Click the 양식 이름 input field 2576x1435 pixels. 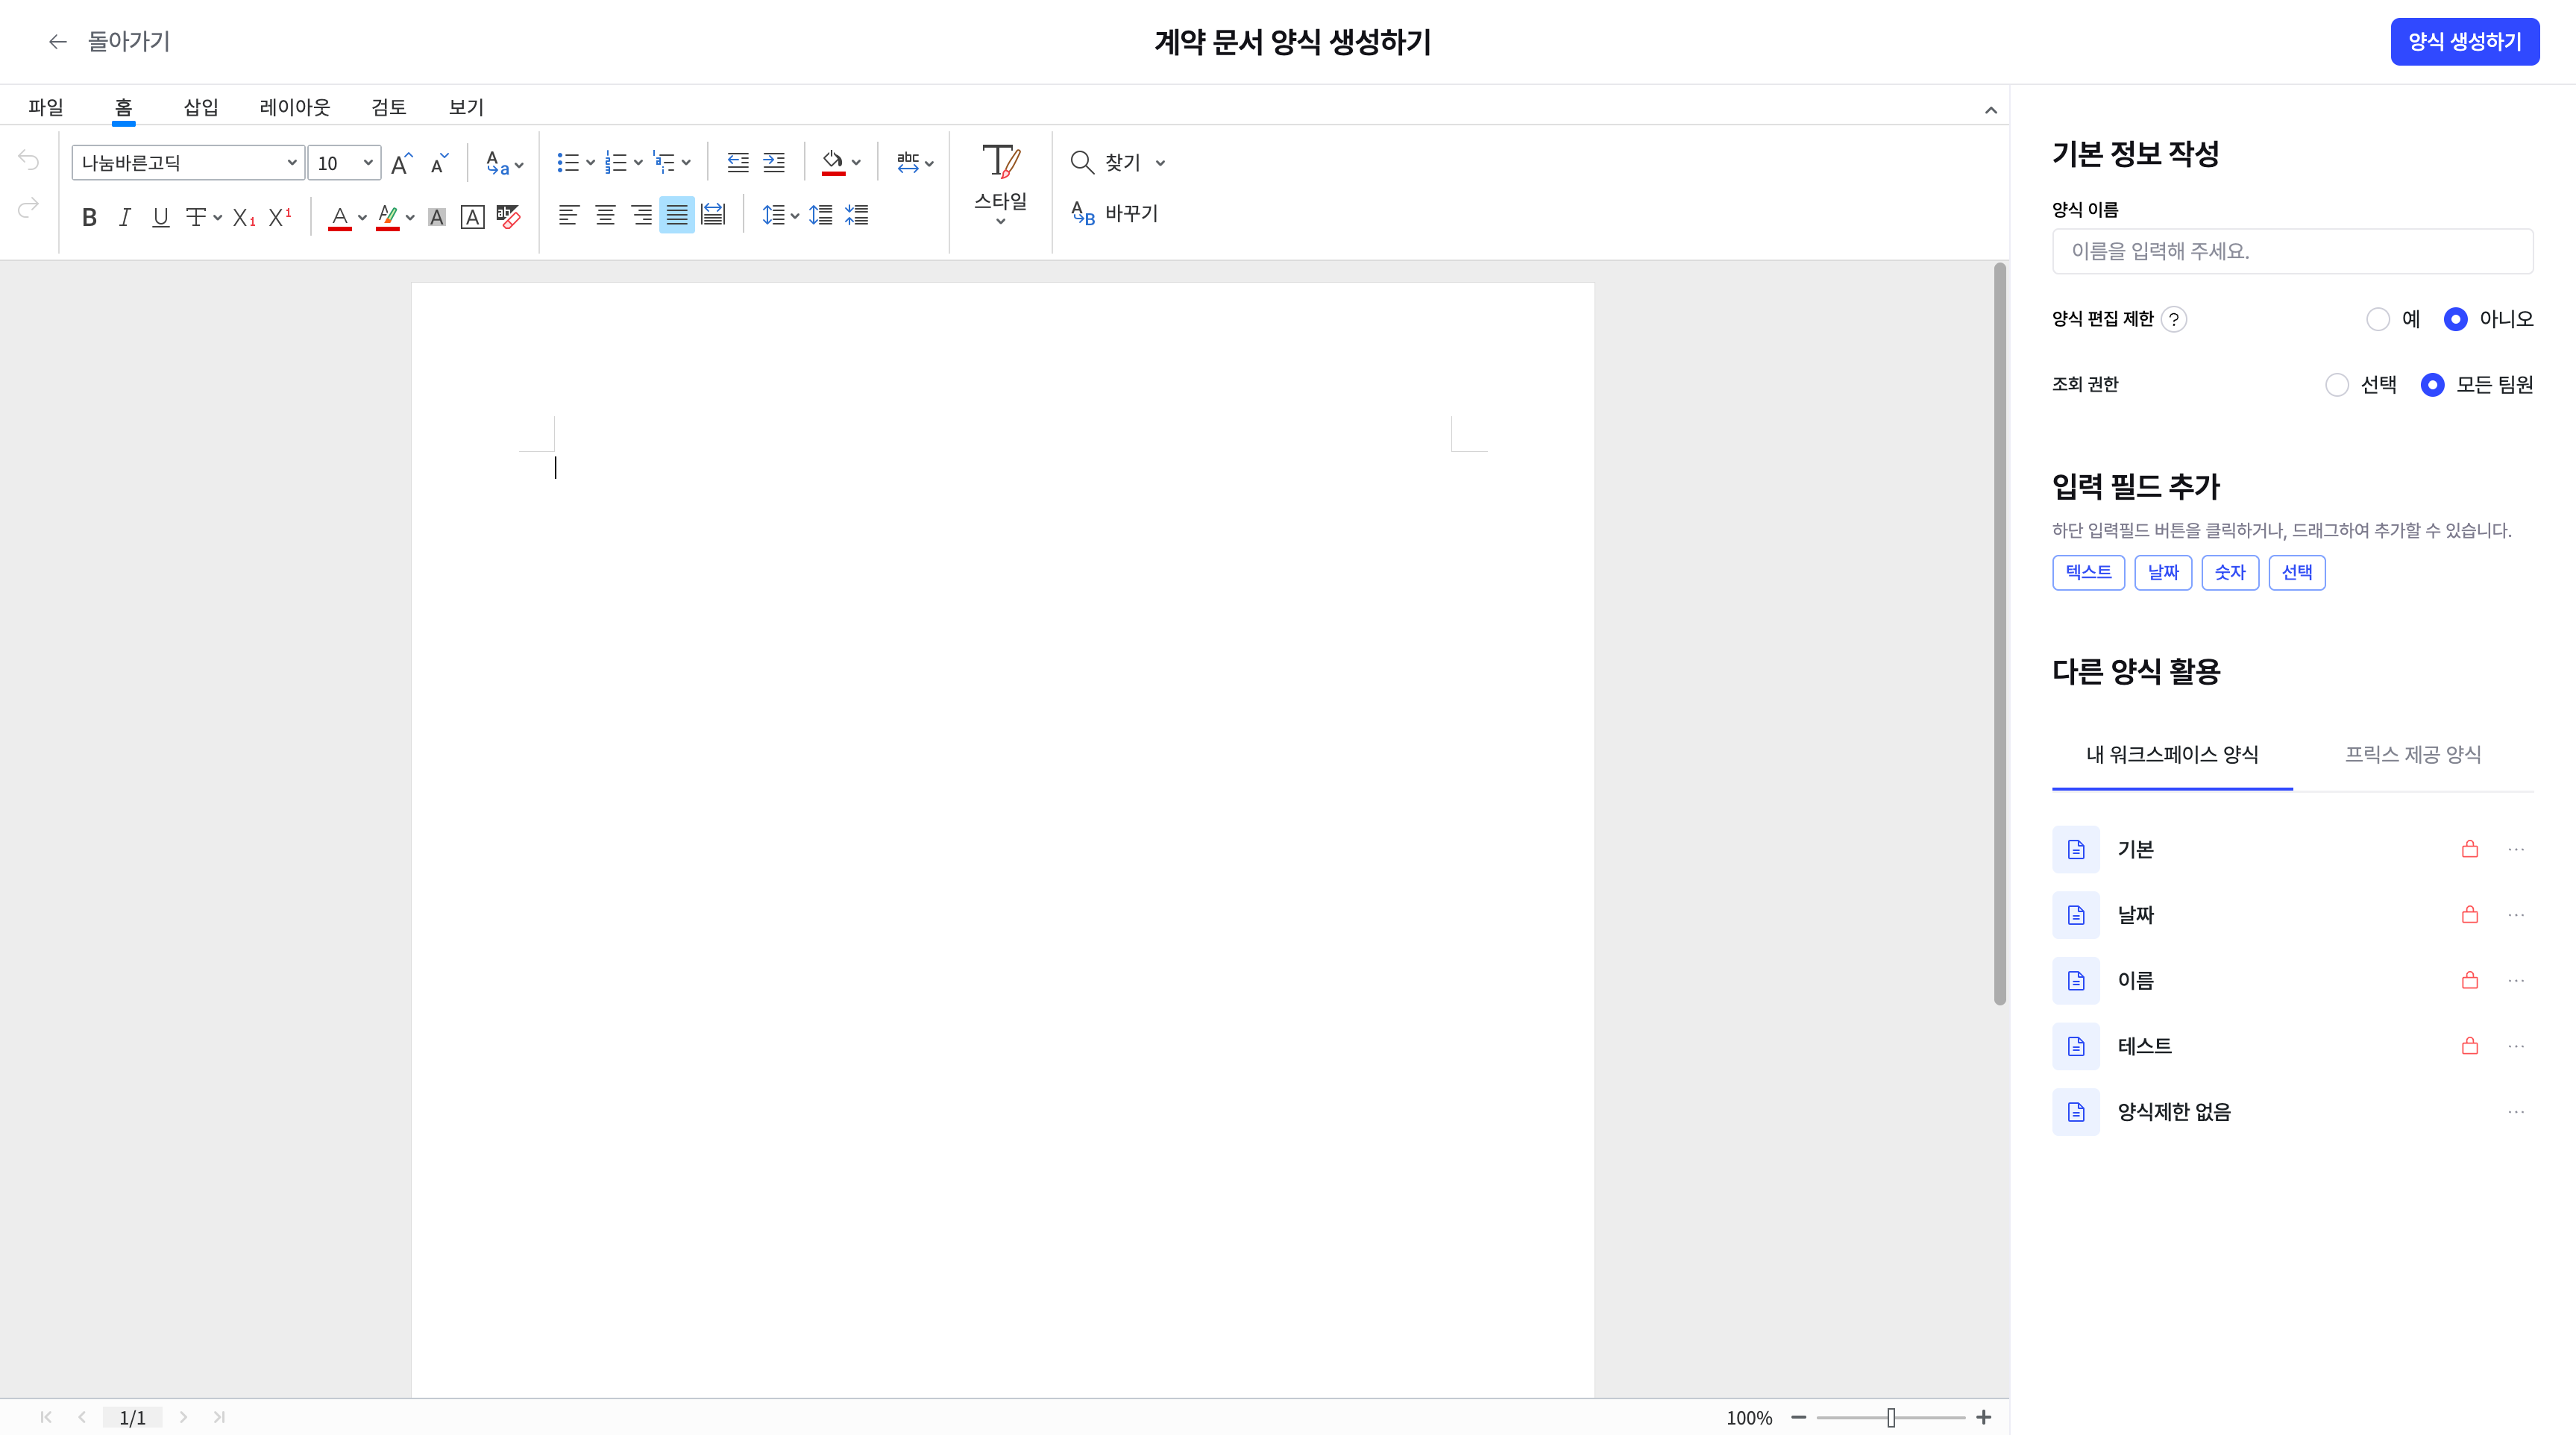click(2293, 251)
